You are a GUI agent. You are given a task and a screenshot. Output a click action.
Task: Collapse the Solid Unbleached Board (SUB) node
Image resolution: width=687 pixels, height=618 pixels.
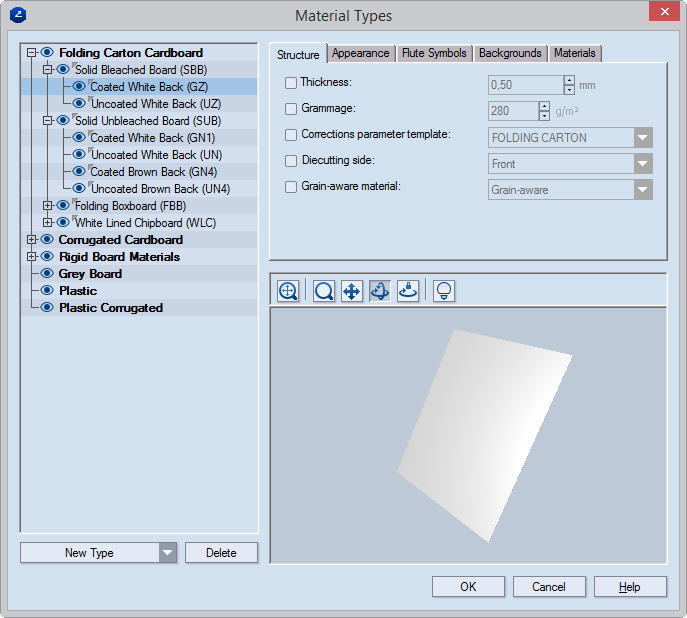pyautogui.click(x=47, y=120)
